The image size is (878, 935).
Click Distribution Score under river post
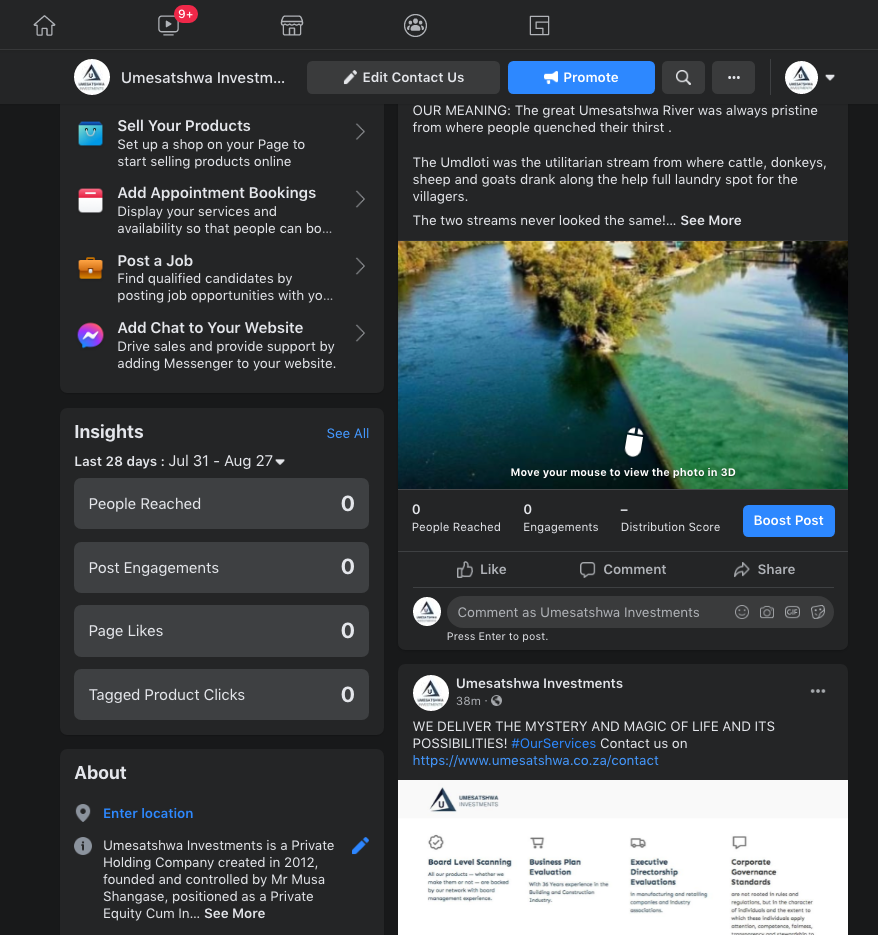[x=670, y=519]
